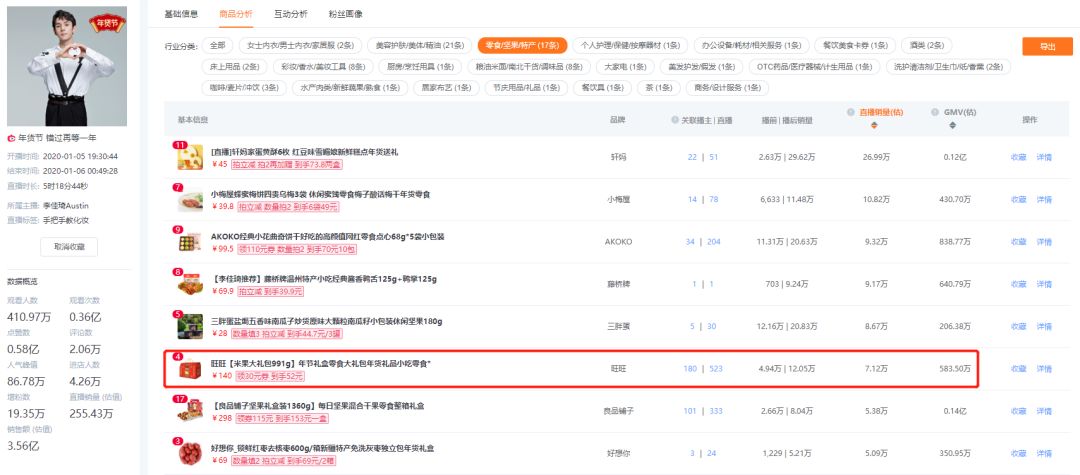Open 详情 for the AKOKO row

click(1044, 242)
